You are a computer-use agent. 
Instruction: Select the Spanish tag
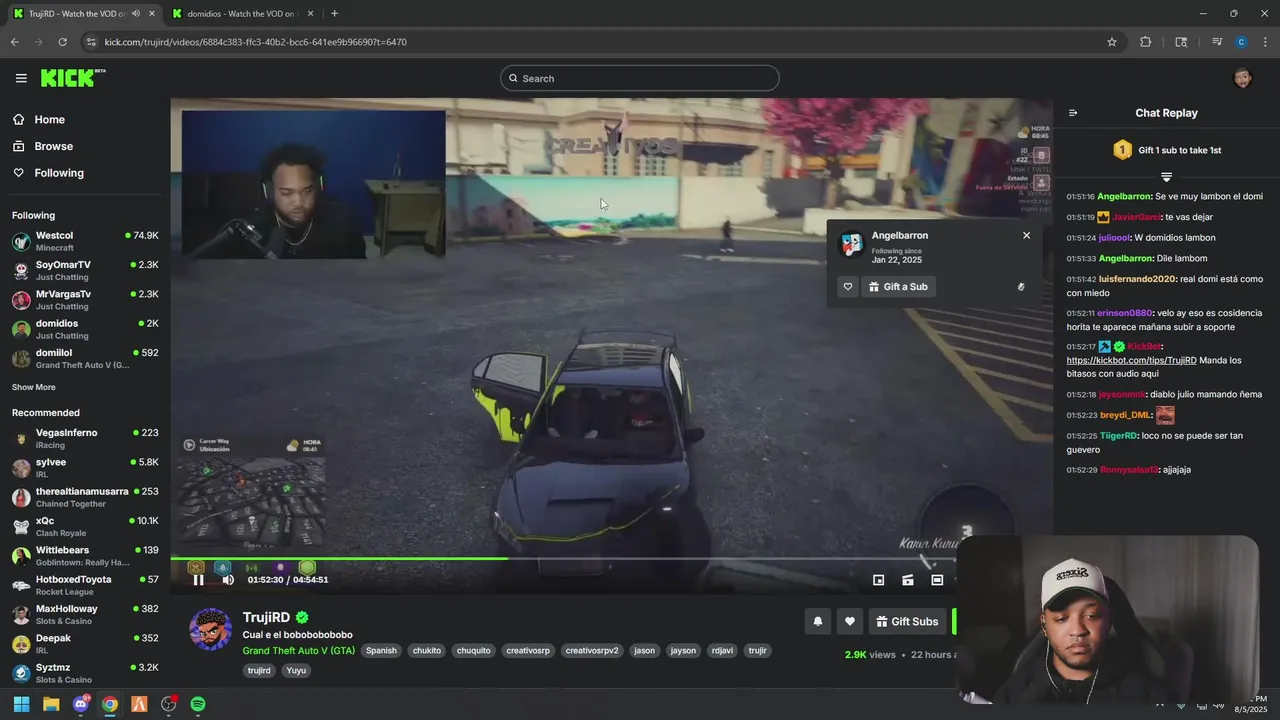(381, 650)
